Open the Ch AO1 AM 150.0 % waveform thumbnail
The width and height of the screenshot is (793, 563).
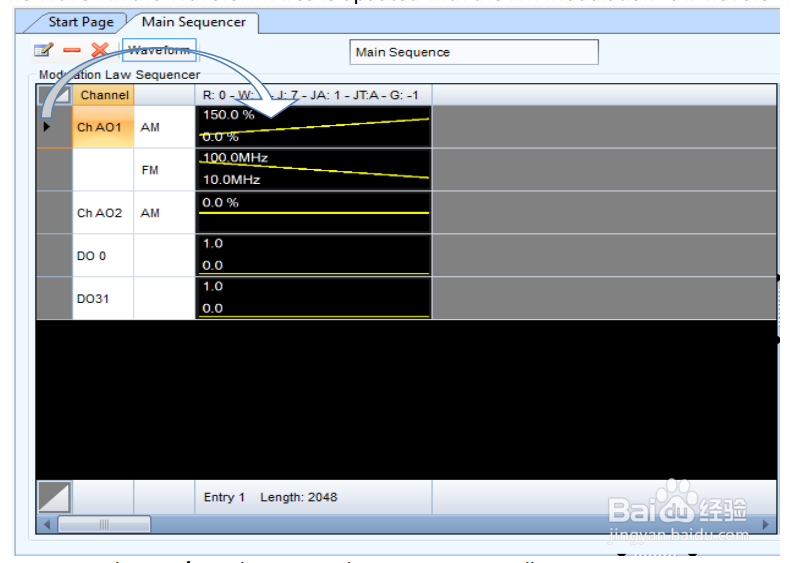314,126
